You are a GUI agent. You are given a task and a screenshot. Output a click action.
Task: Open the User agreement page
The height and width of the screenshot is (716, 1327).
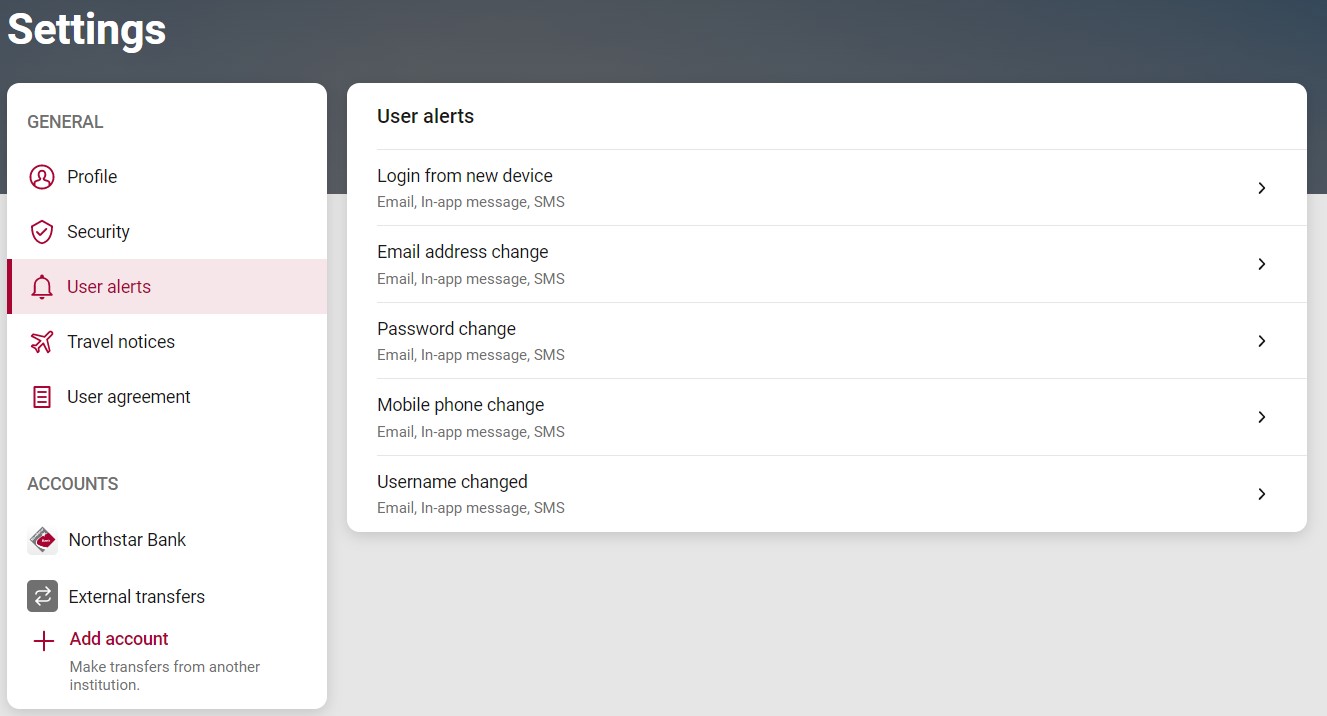(128, 397)
